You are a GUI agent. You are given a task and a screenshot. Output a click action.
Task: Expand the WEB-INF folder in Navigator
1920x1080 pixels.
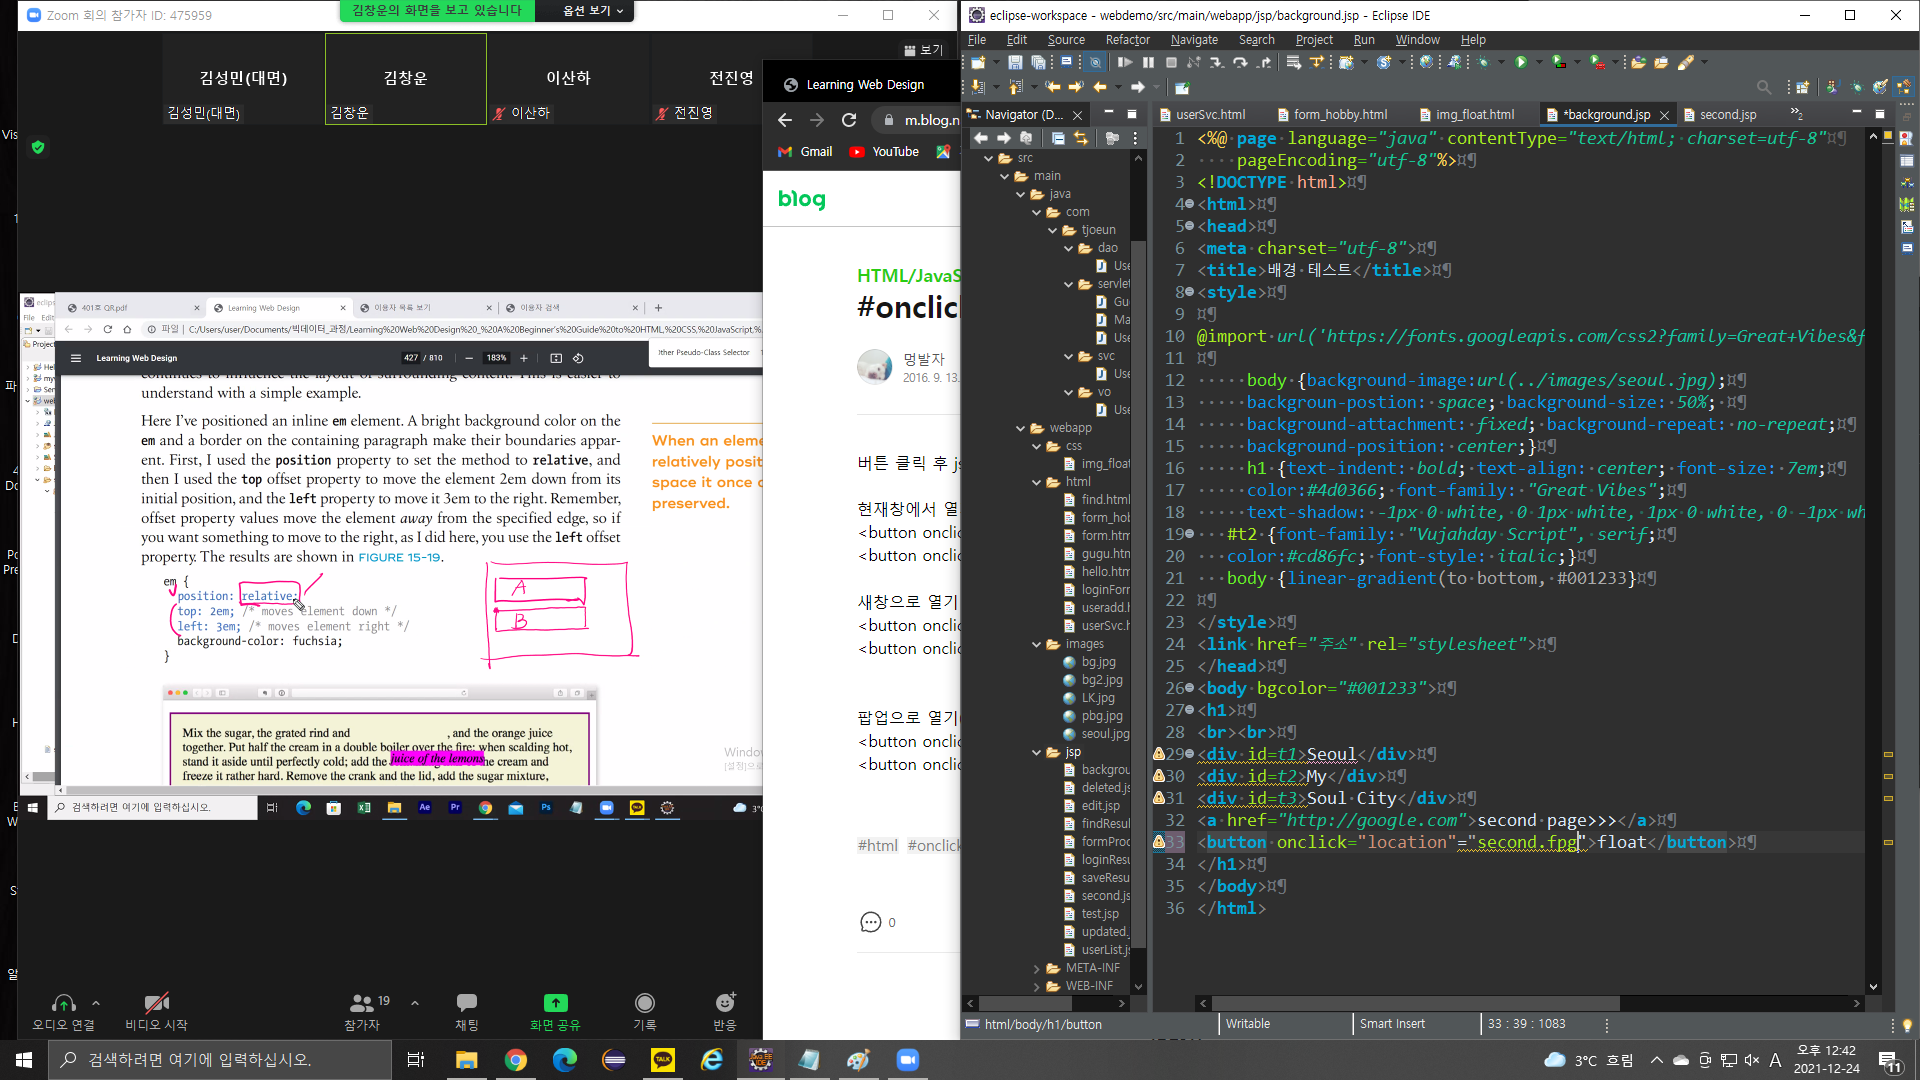click(1037, 986)
